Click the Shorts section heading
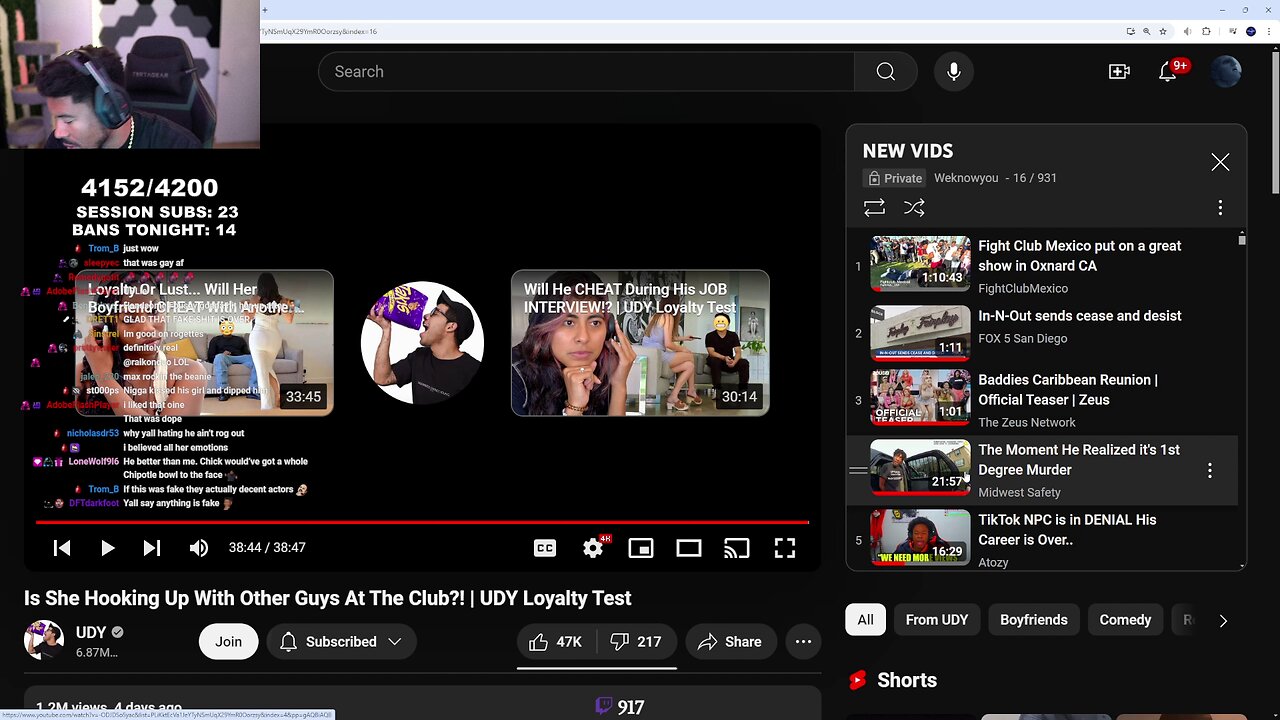Image resolution: width=1280 pixels, height=720 pixels. click(907, 680)
